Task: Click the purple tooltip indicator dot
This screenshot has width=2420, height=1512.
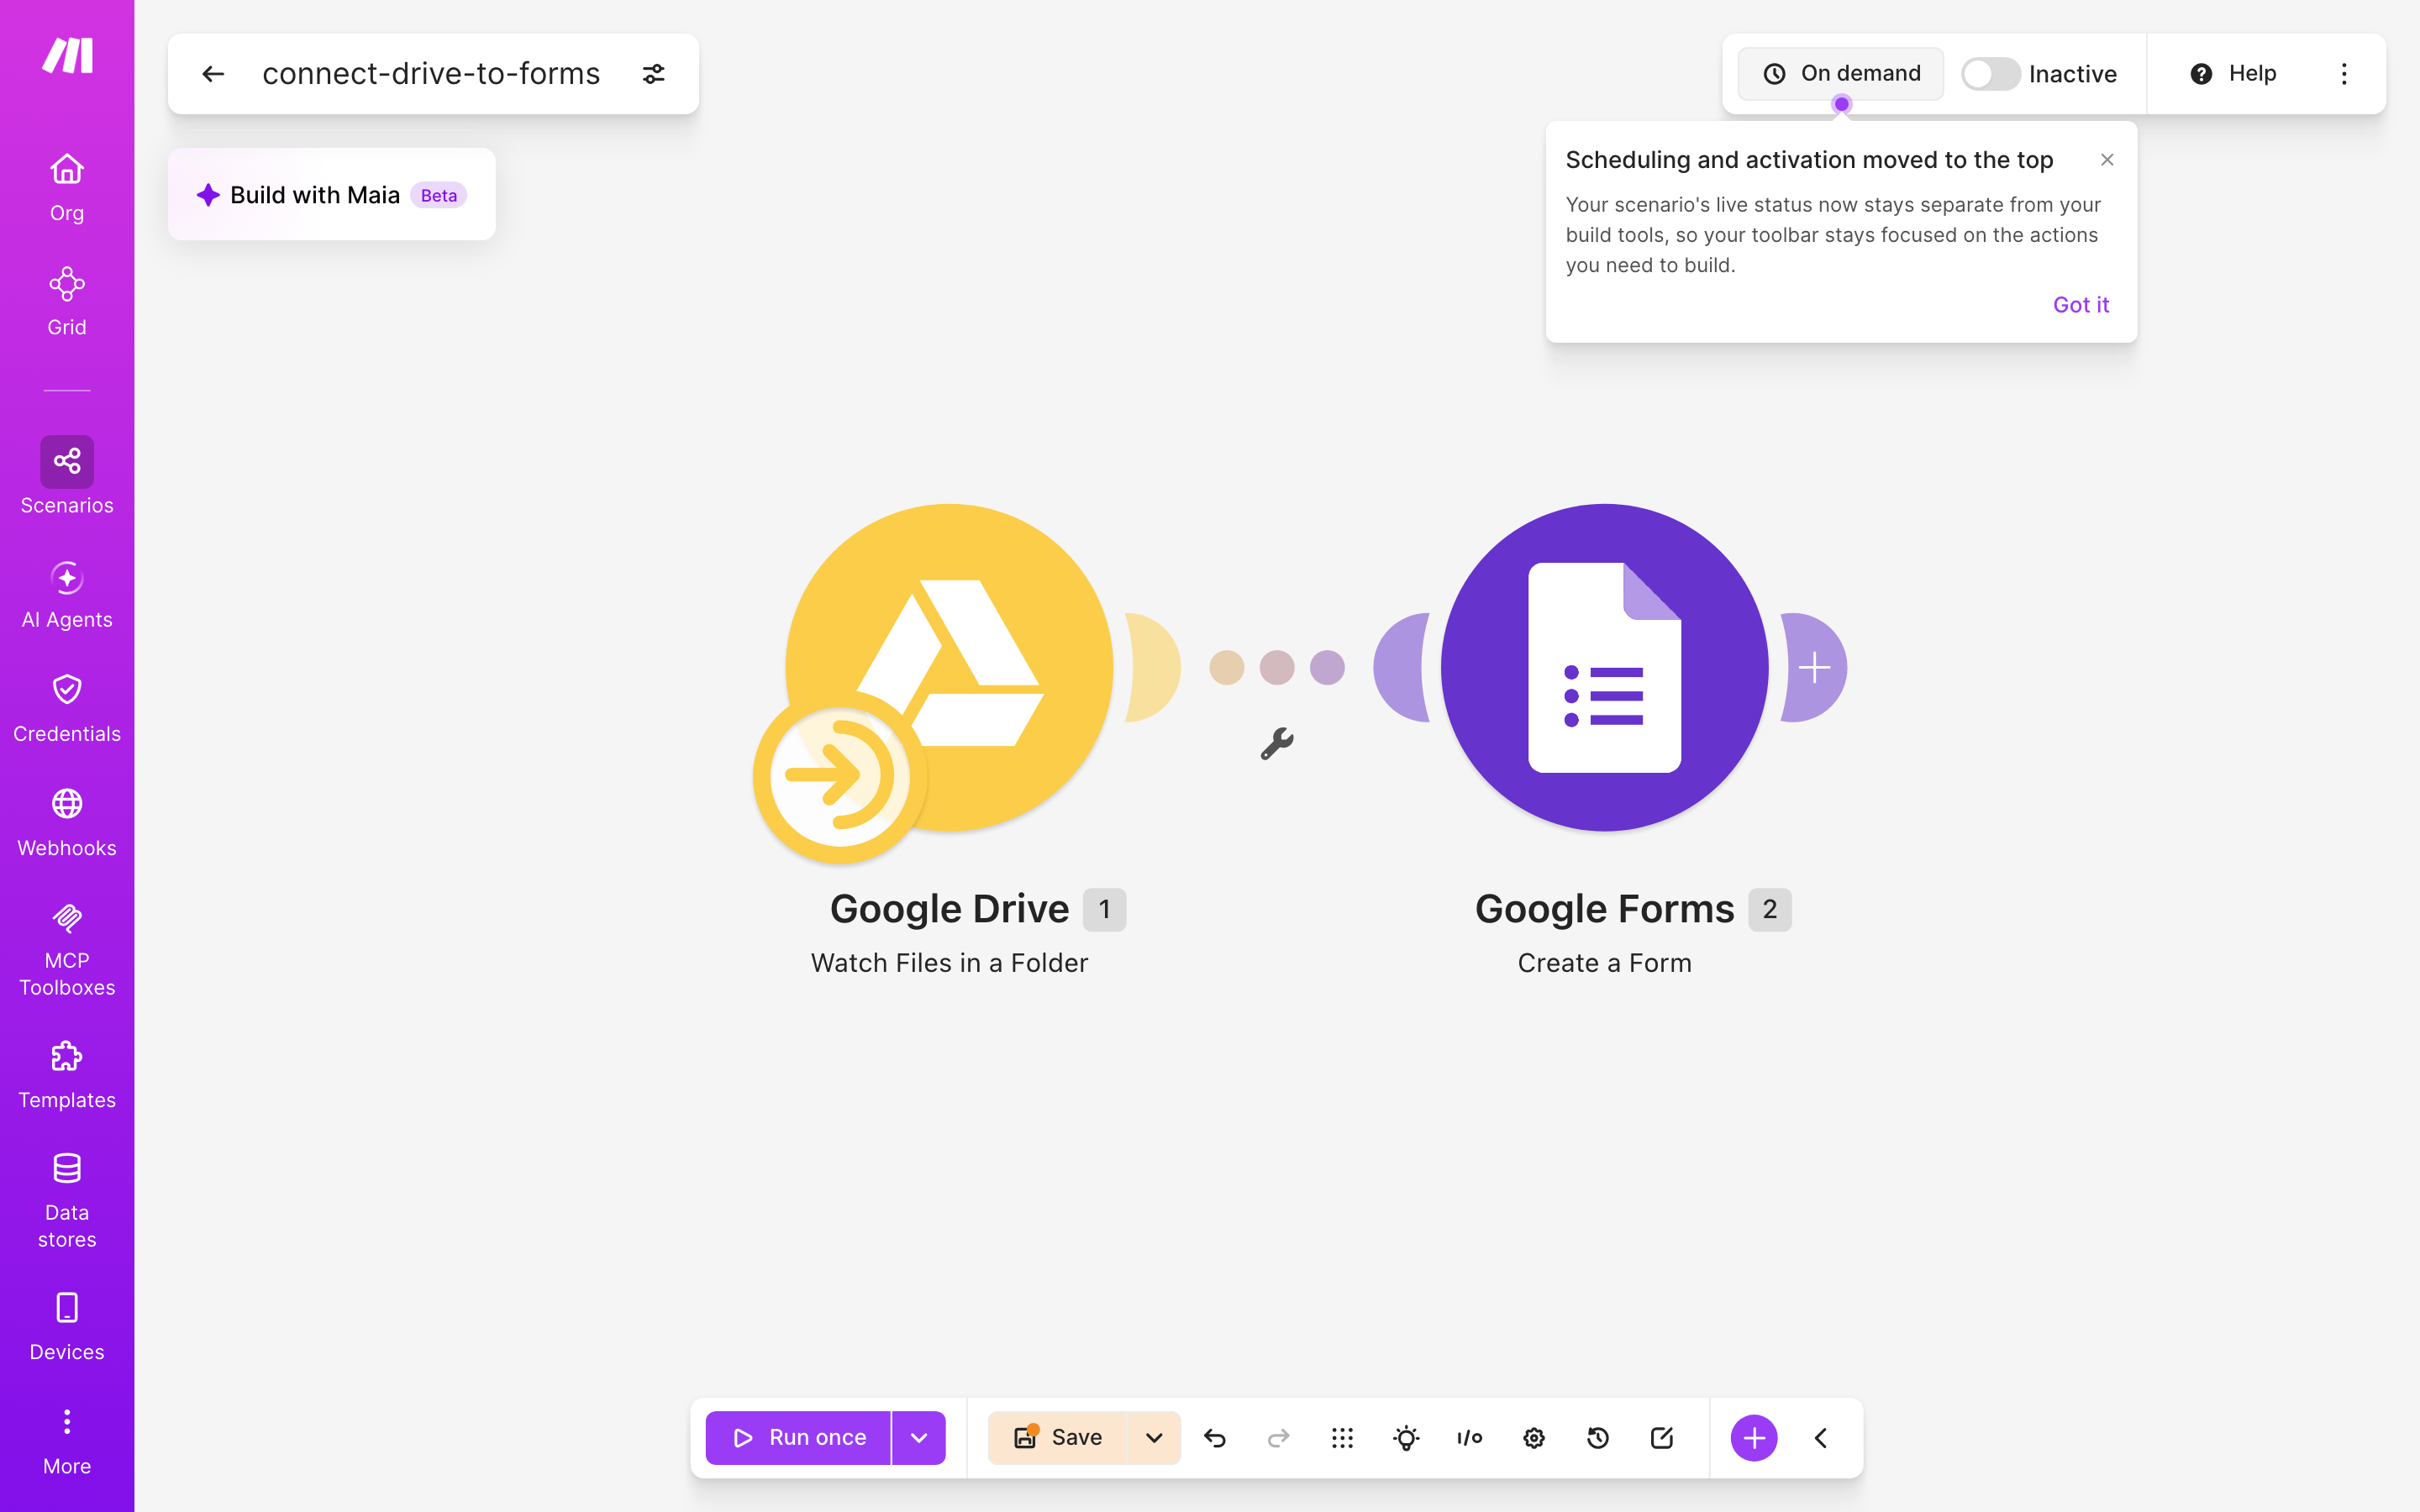Action: coord(1841,104)
